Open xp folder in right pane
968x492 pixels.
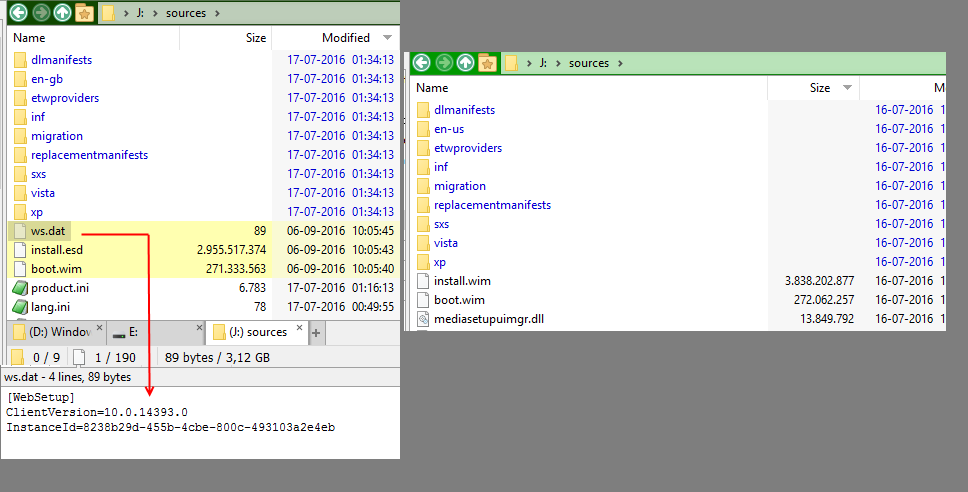(440, 262)
